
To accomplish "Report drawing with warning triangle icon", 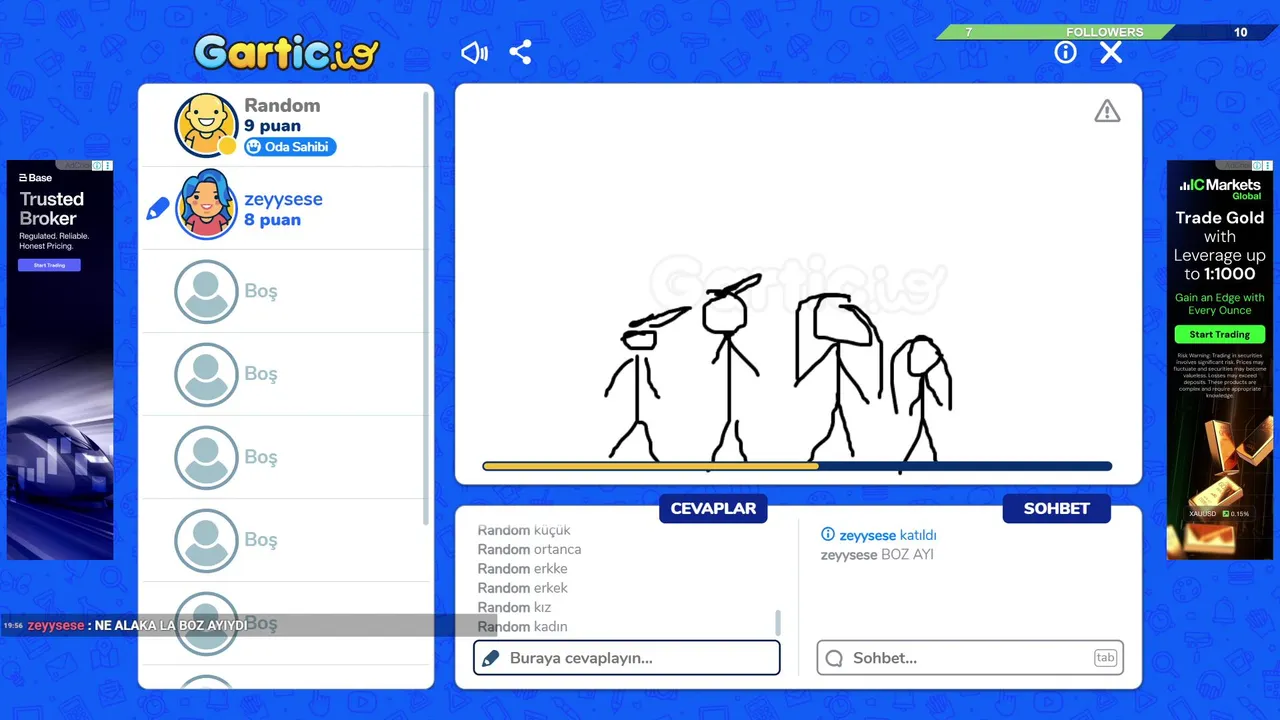I will pyautogui.click(x=1107, y=111).
